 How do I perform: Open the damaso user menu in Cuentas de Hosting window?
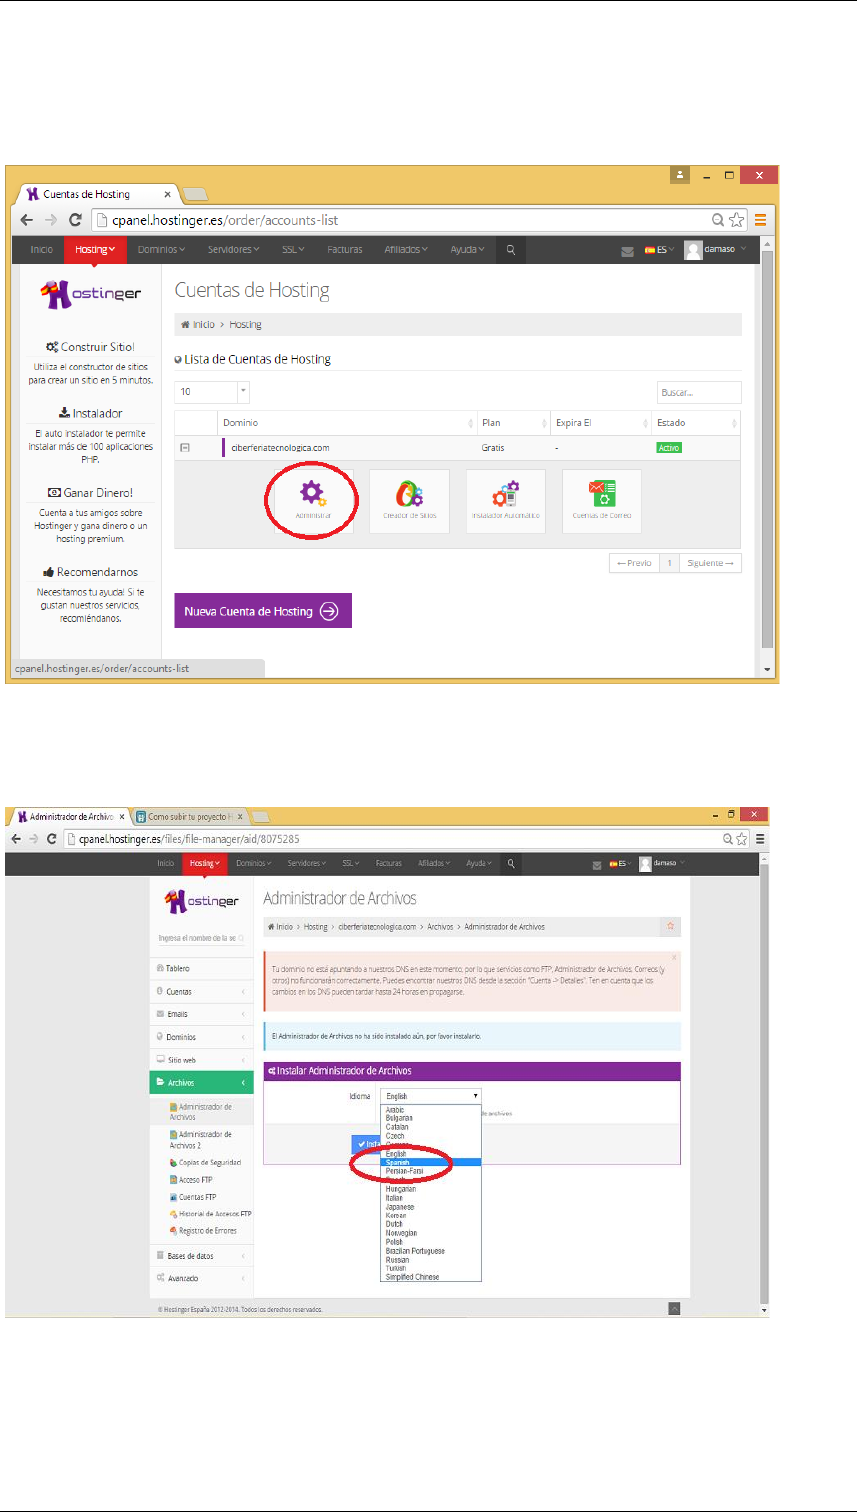tap(714, 250)
